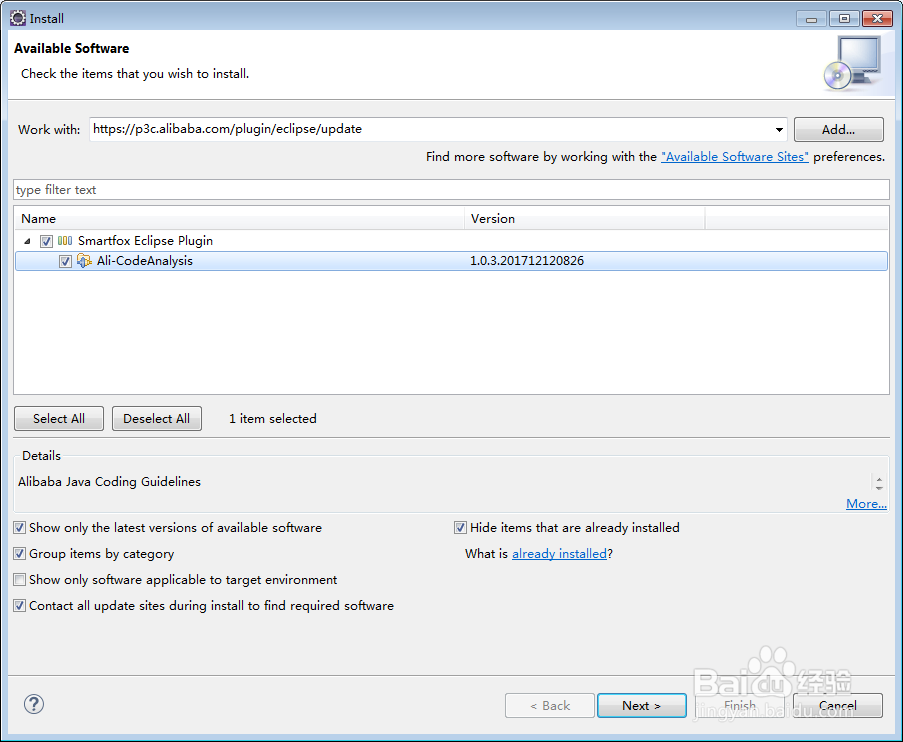This screenshot has width=903, height=742.
Task: Toggle Group items by category checkbox
Action: point(20,553)
